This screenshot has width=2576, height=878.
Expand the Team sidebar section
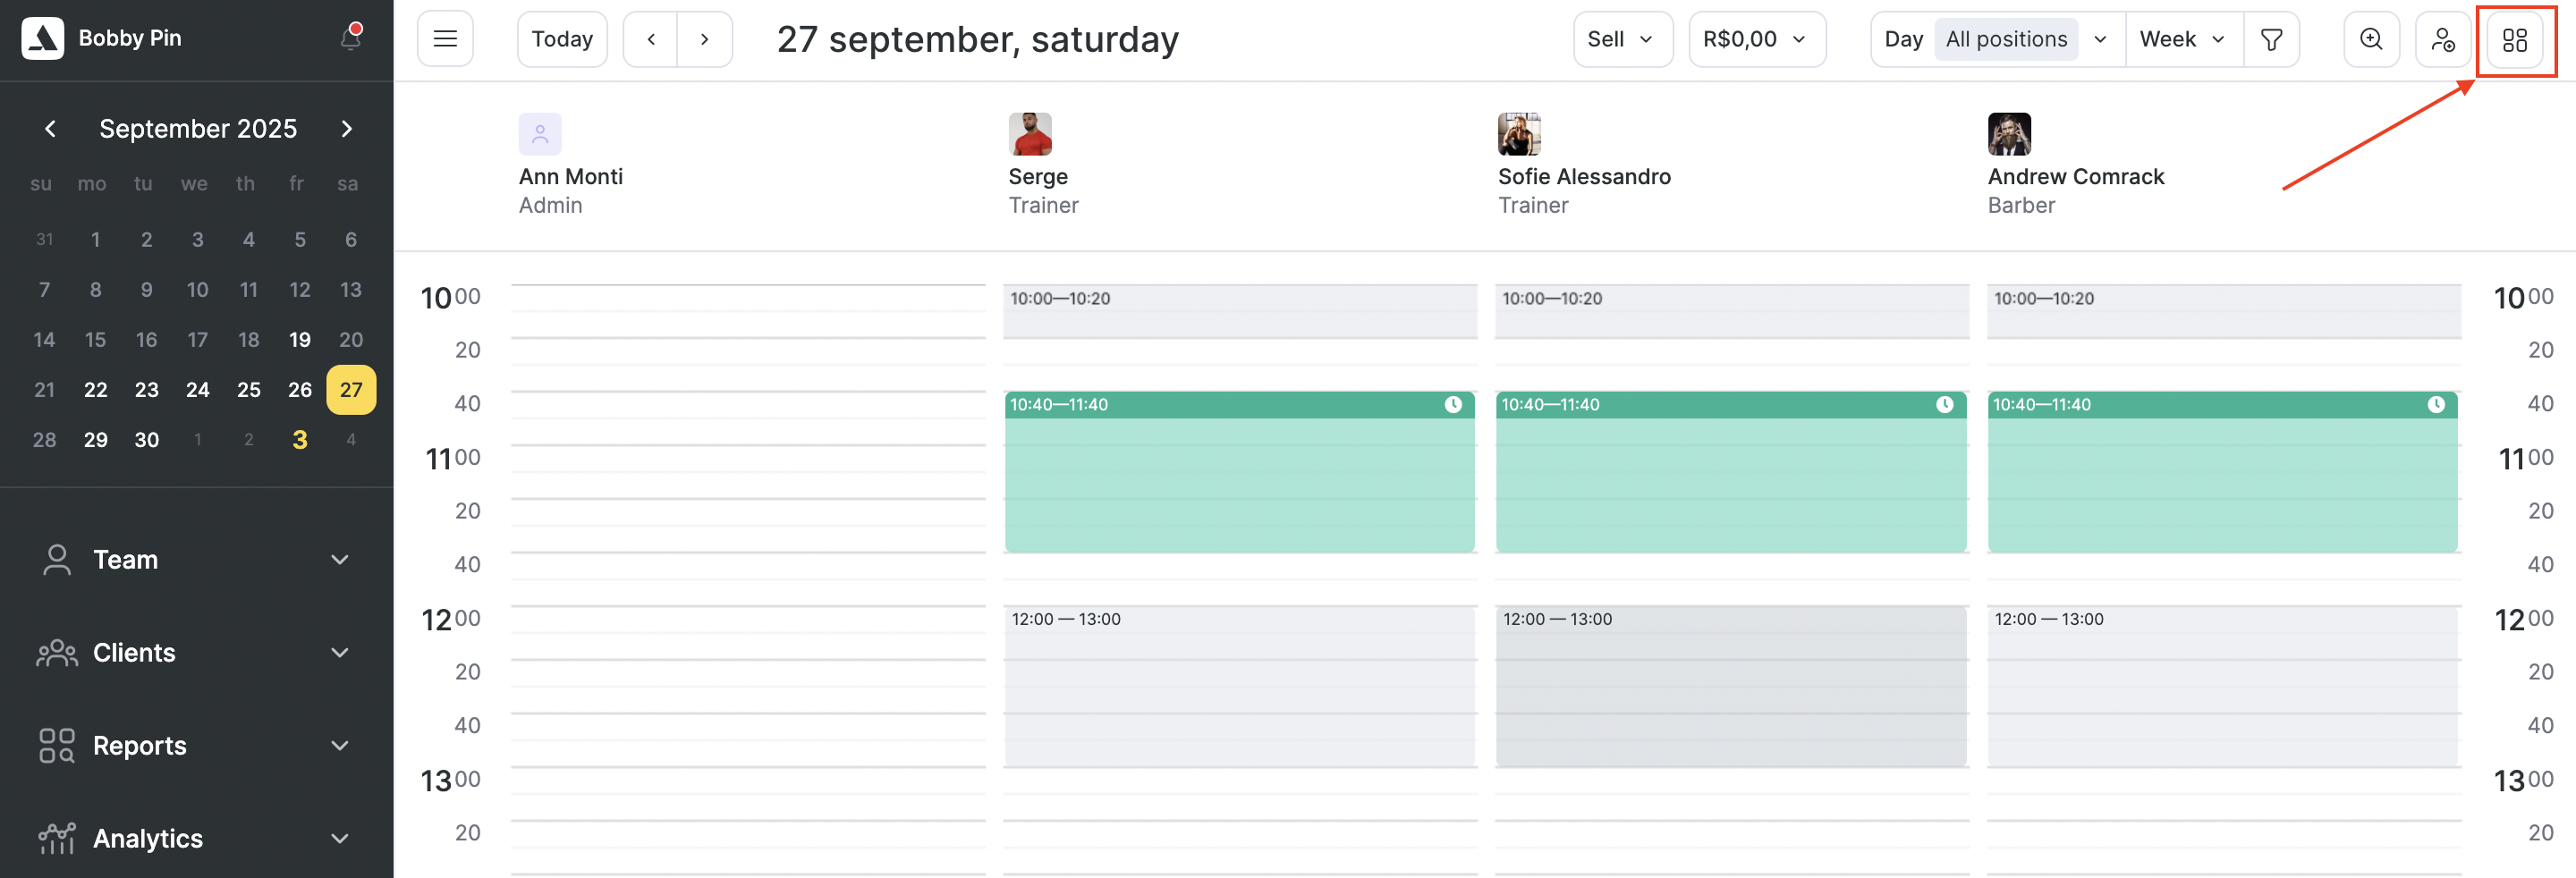195,559
